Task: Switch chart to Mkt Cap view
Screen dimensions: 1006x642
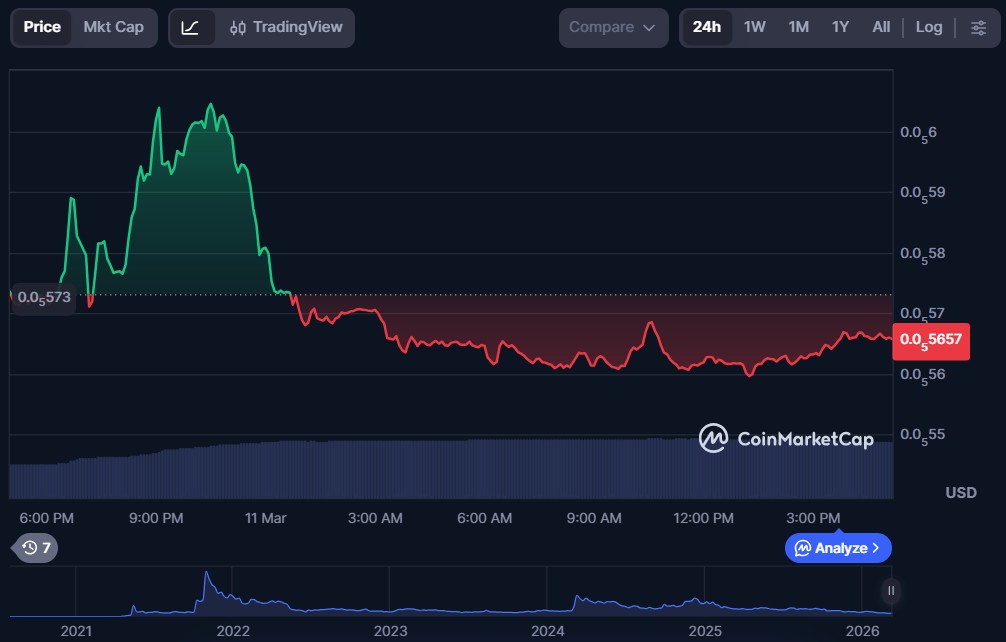Action: pyautogui.click(x=113, y=27)
